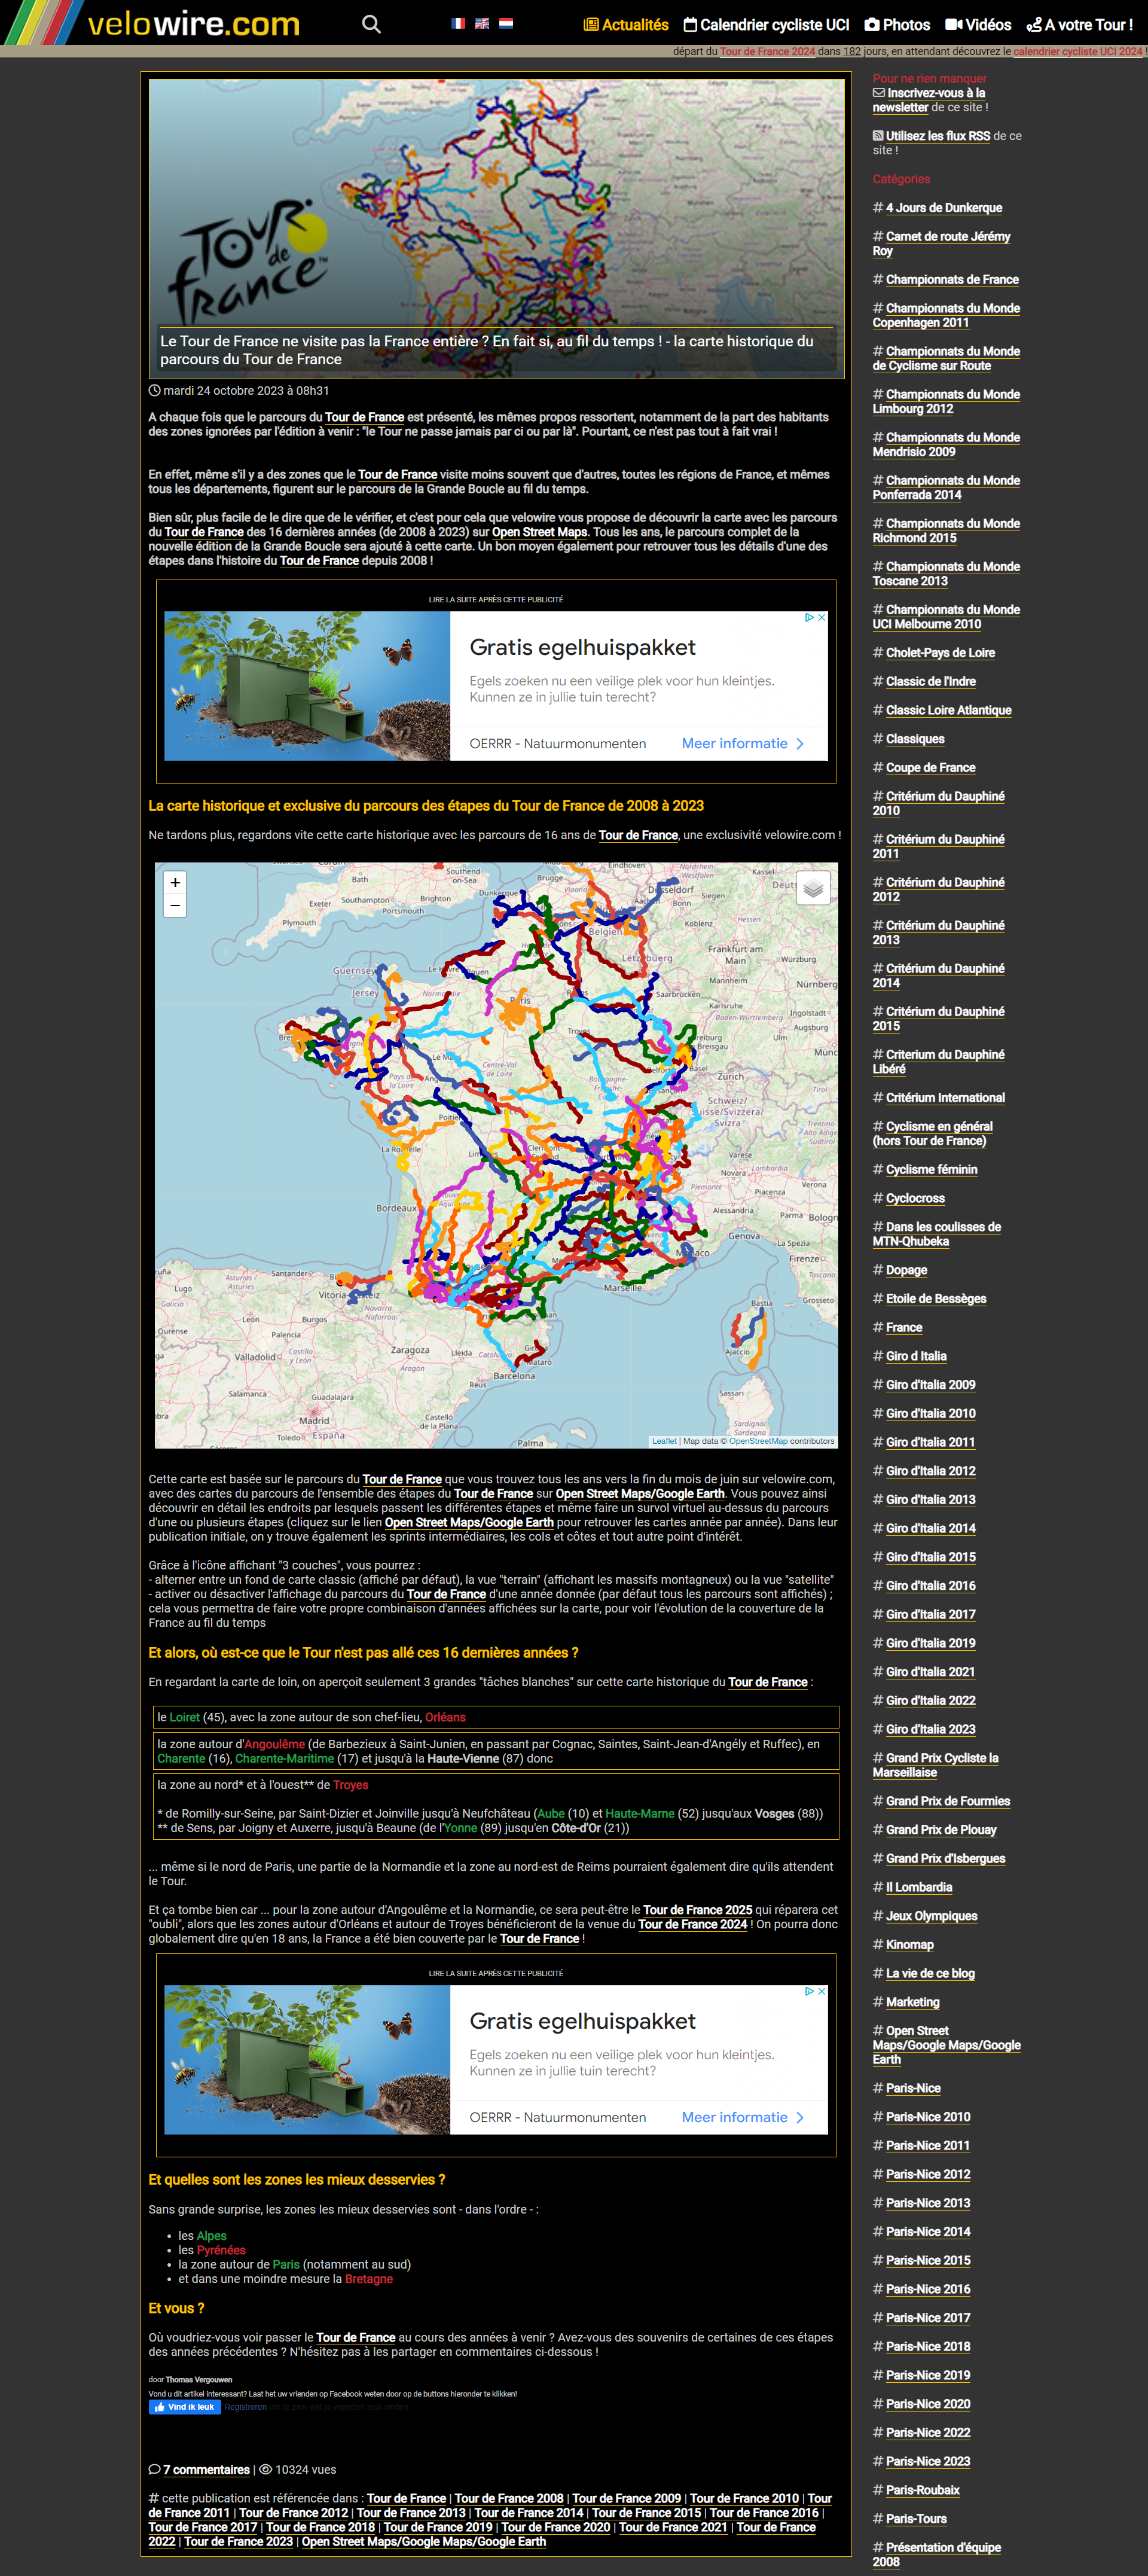Click the Bretagne link in the list
The width and height of the screenshot is (1148, 2576).
point(368,2279)
